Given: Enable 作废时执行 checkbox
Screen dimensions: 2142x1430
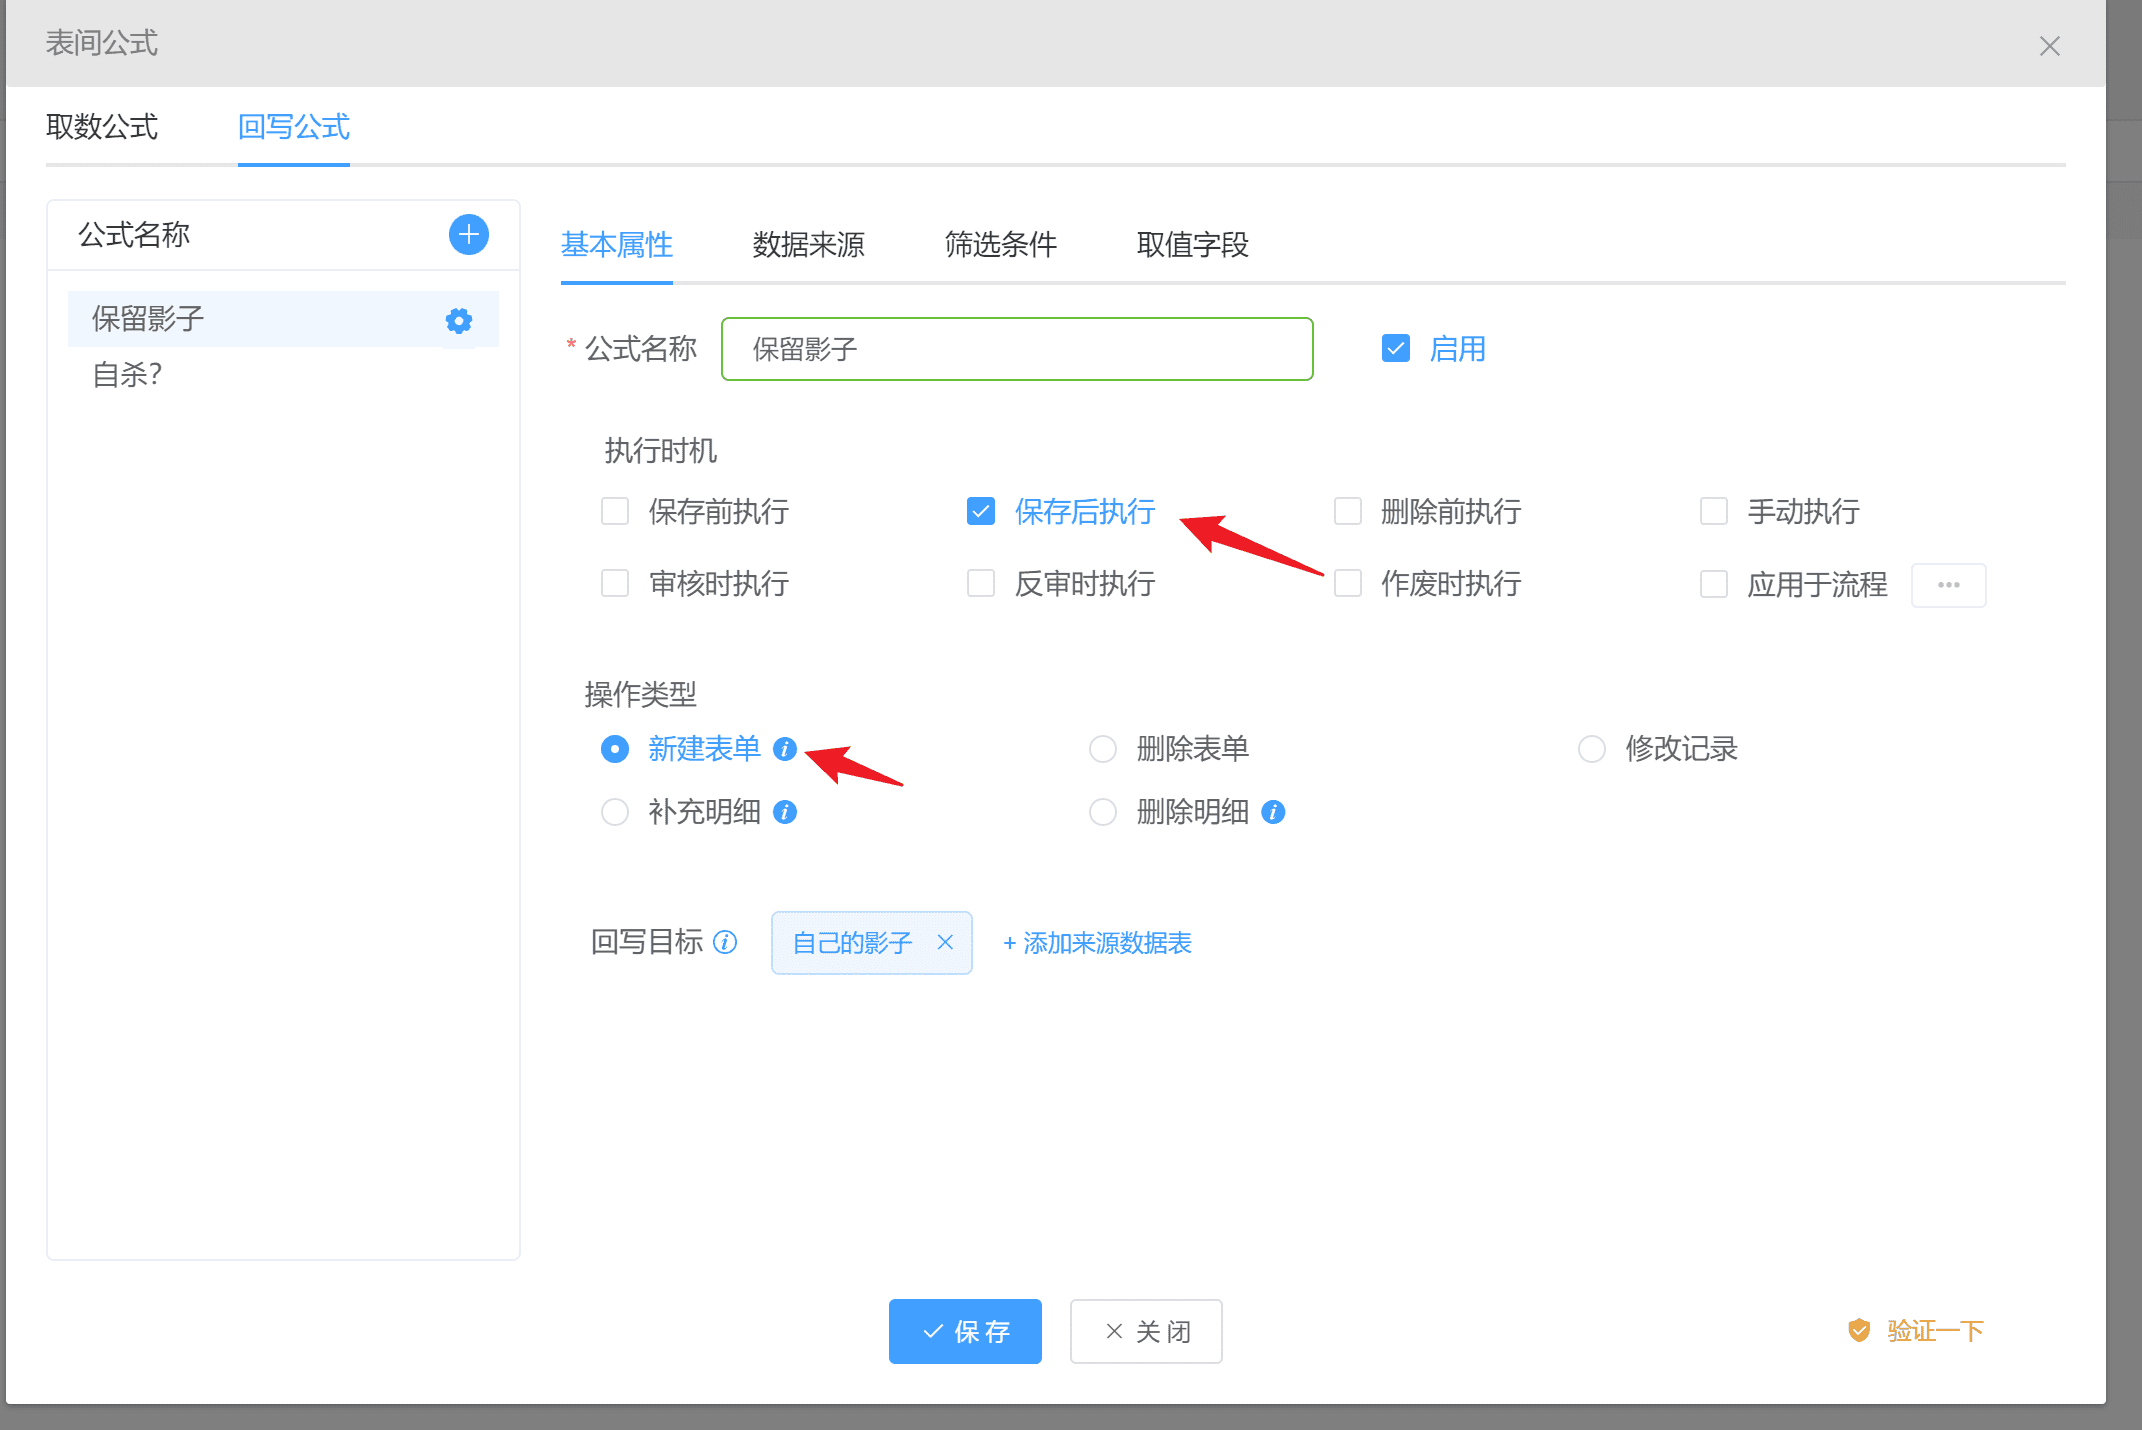Looking at the screenshot, I should point(1348,583).
